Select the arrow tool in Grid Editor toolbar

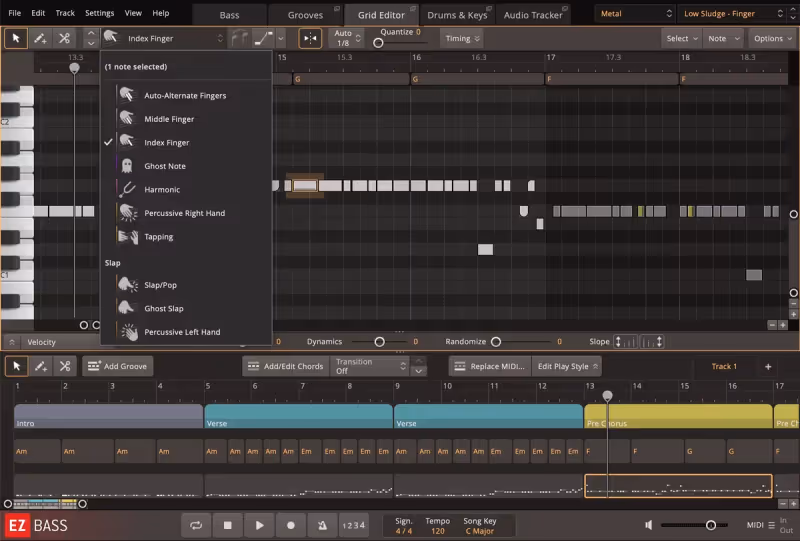click(x=16, y=38)
